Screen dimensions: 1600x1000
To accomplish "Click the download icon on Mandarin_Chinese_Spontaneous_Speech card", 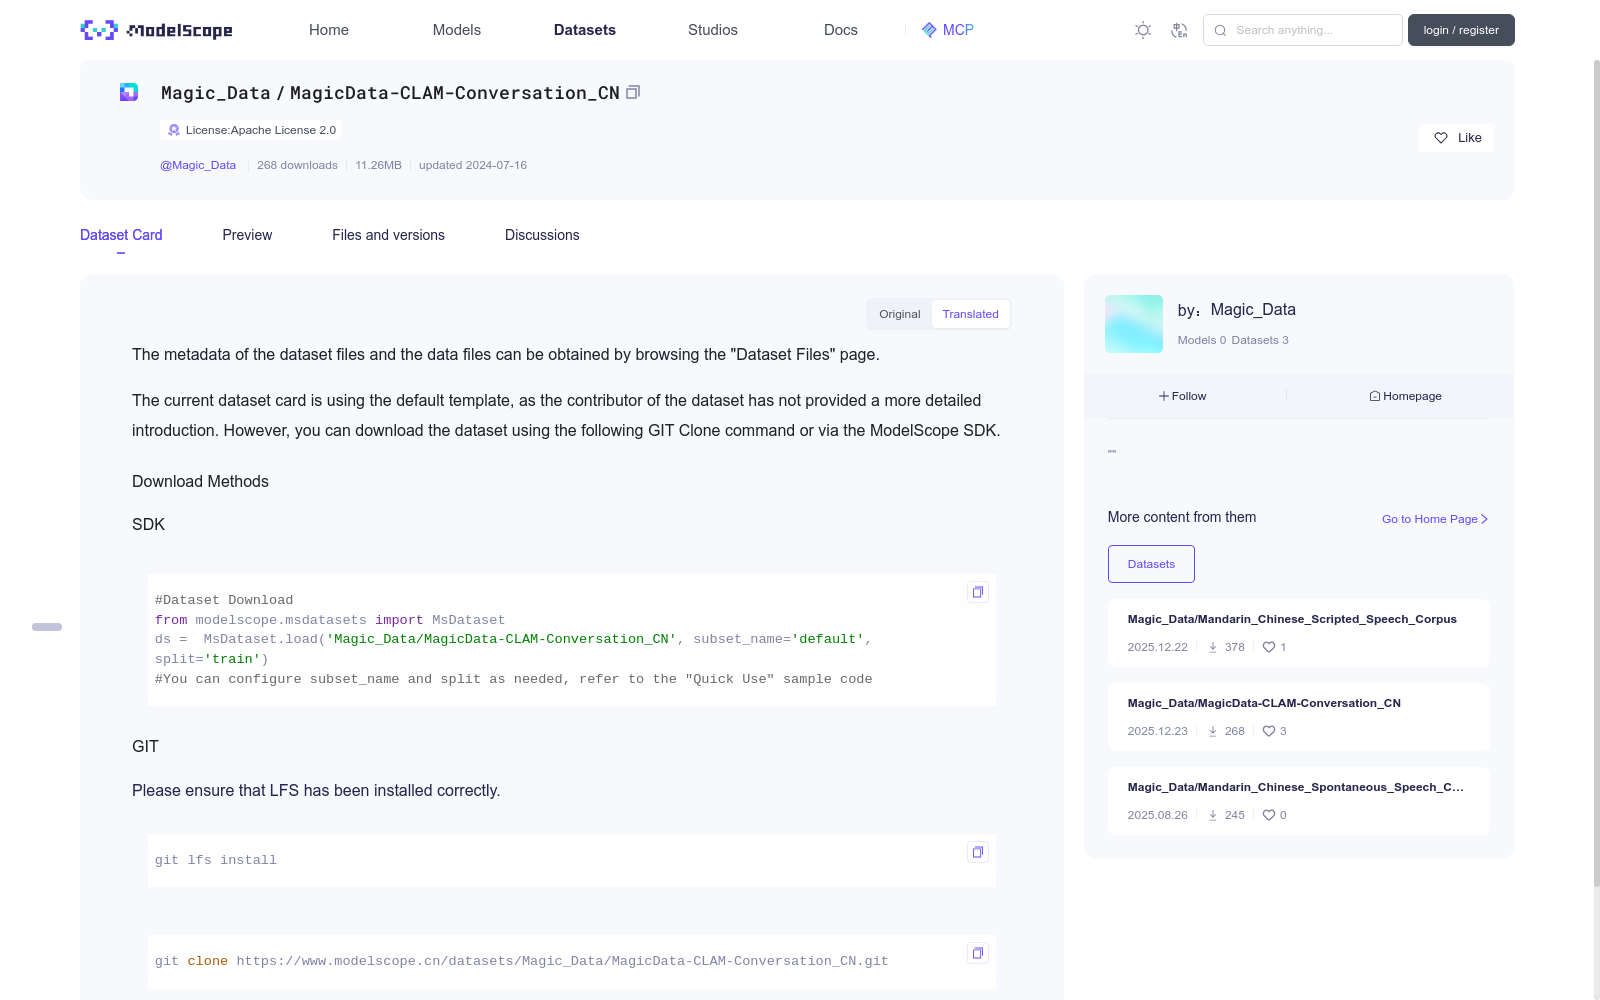I will tap(1213, 815).
